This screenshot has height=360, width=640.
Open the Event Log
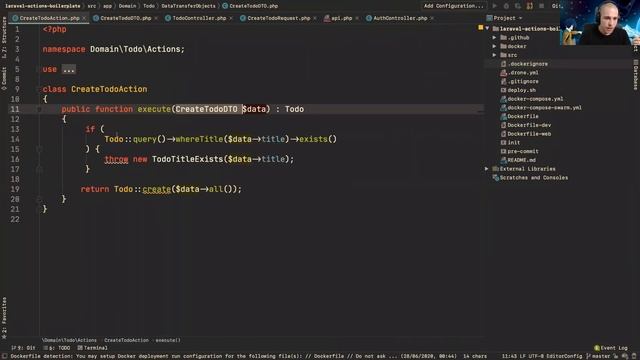point(611,348)
